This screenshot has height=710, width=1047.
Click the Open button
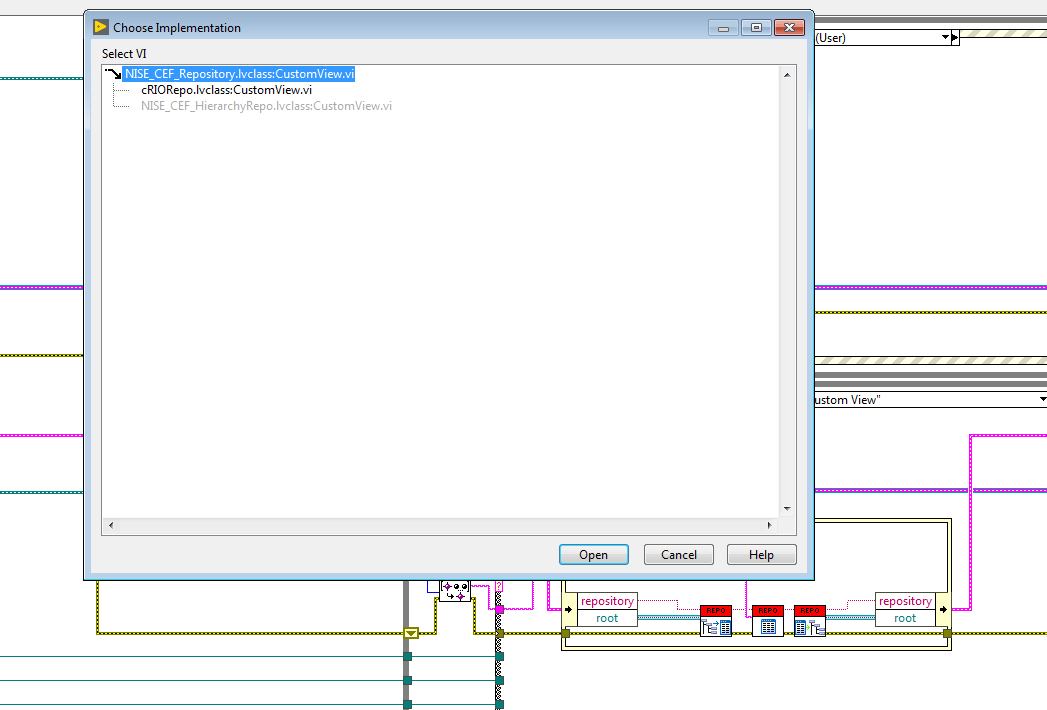594,555
